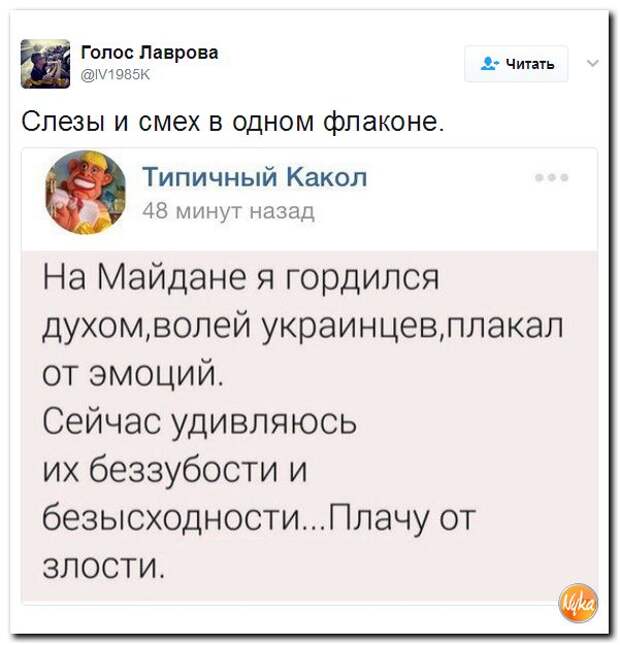Click the line духом,волей украинцев,плакал

click(x=303, y=326)
